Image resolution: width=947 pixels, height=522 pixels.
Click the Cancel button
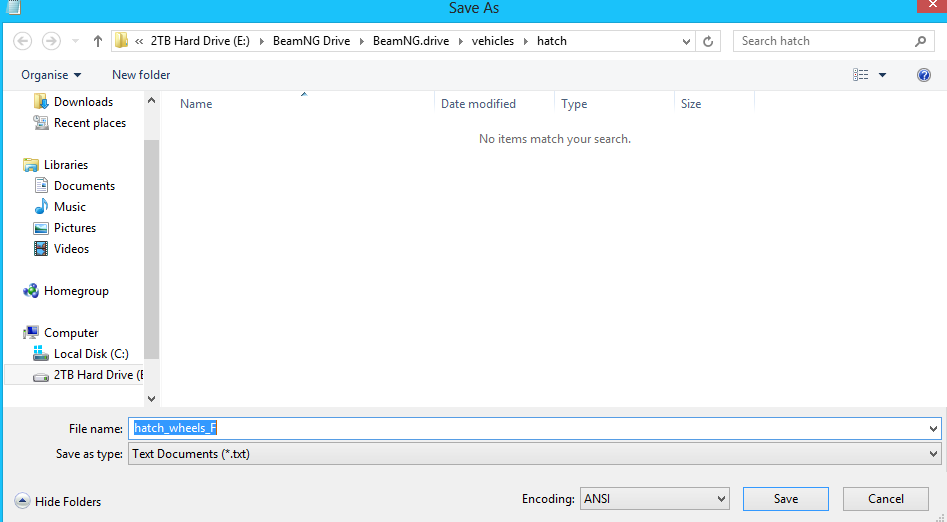886,499
